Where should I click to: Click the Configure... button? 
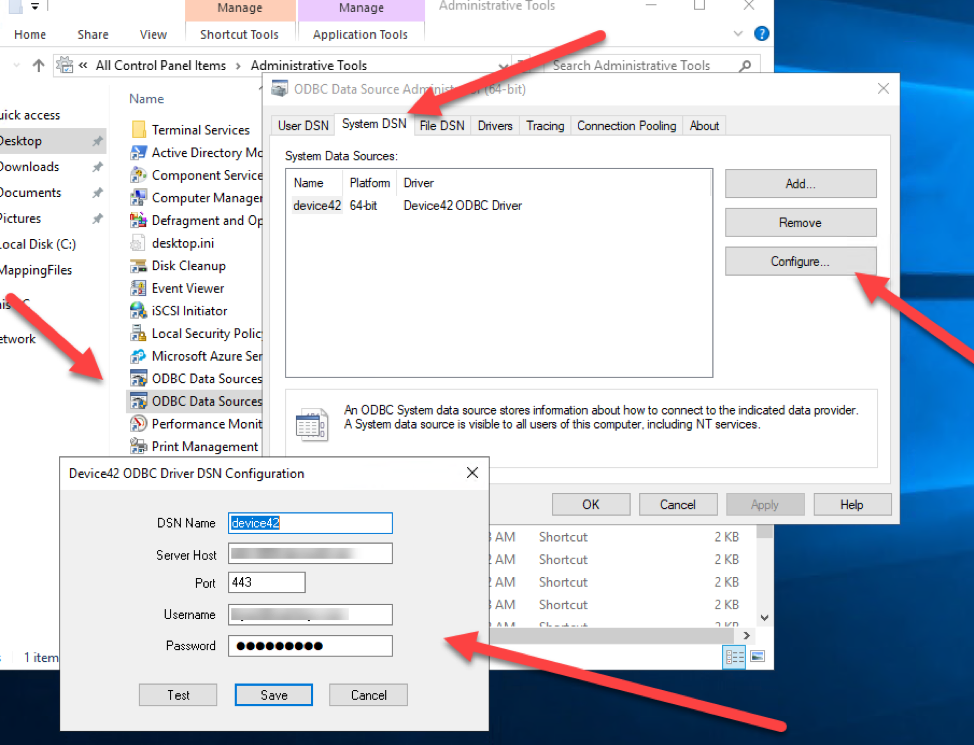(800, 262)
